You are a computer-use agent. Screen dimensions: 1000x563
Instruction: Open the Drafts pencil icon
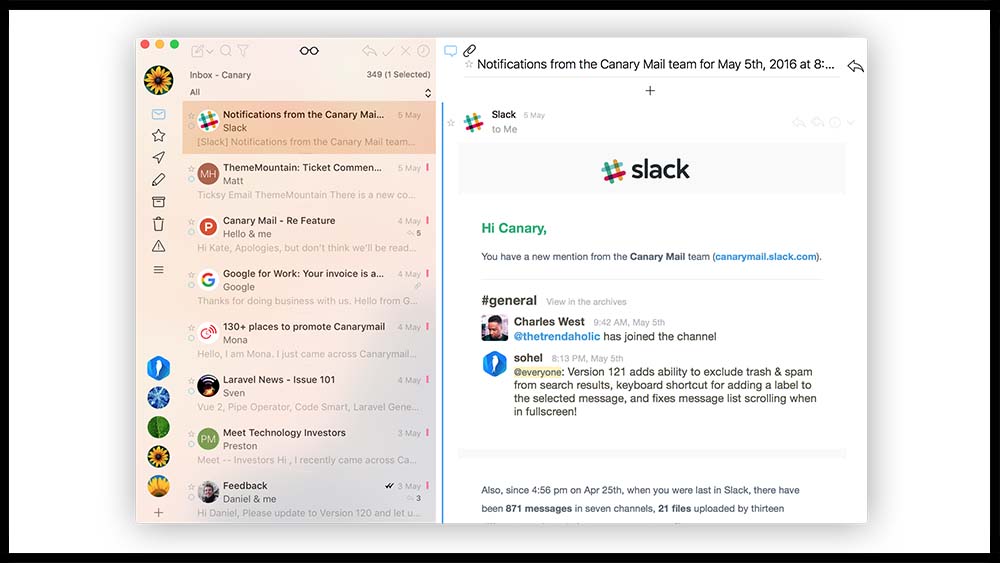click(158, 180)
